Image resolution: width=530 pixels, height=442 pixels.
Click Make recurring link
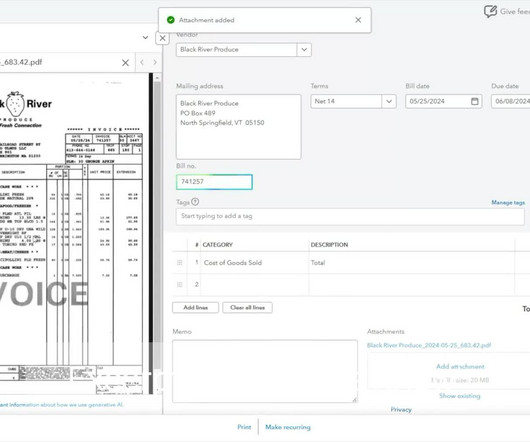[288, 427]
